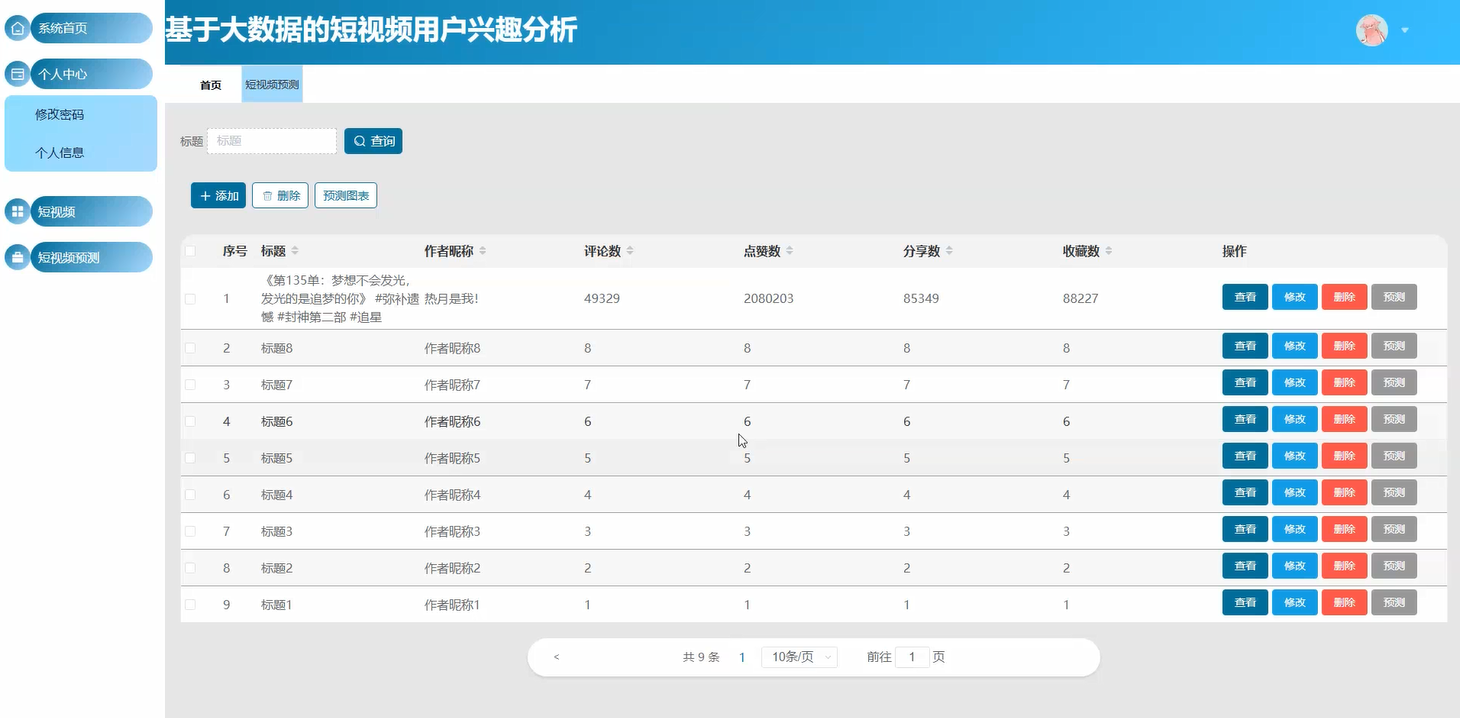The height and width of the screenshot is (718, 1460).
Task: Expand the dropdown arrow beside the avatar
Action: pyautogui.click(x=1405, y=30)
